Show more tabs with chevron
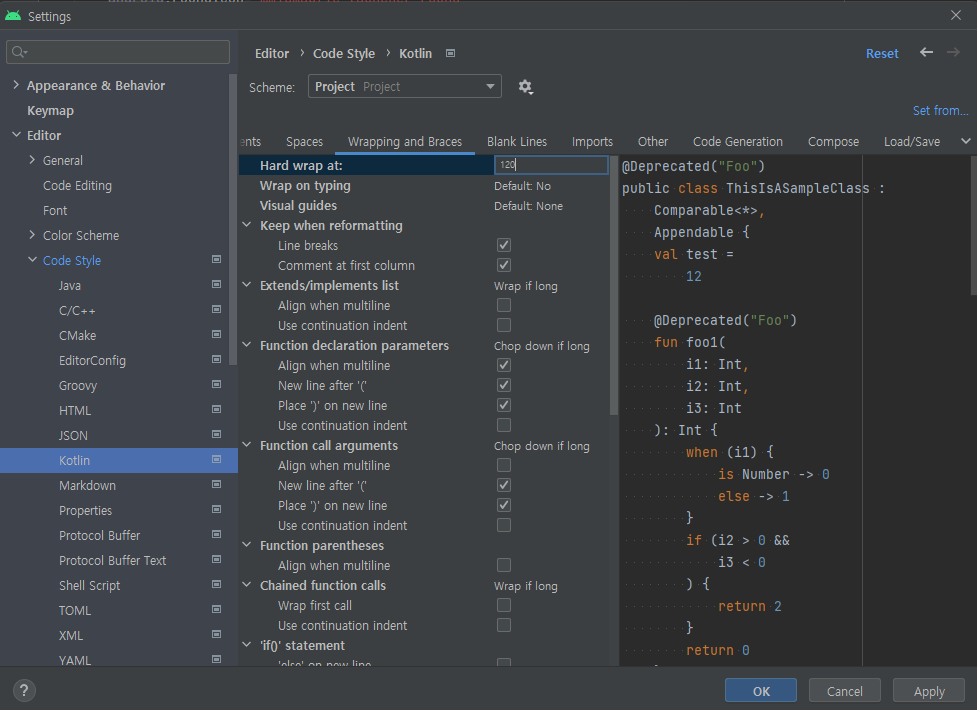The height and width of the screenshot is (710, 977). [x=965, y=142]
